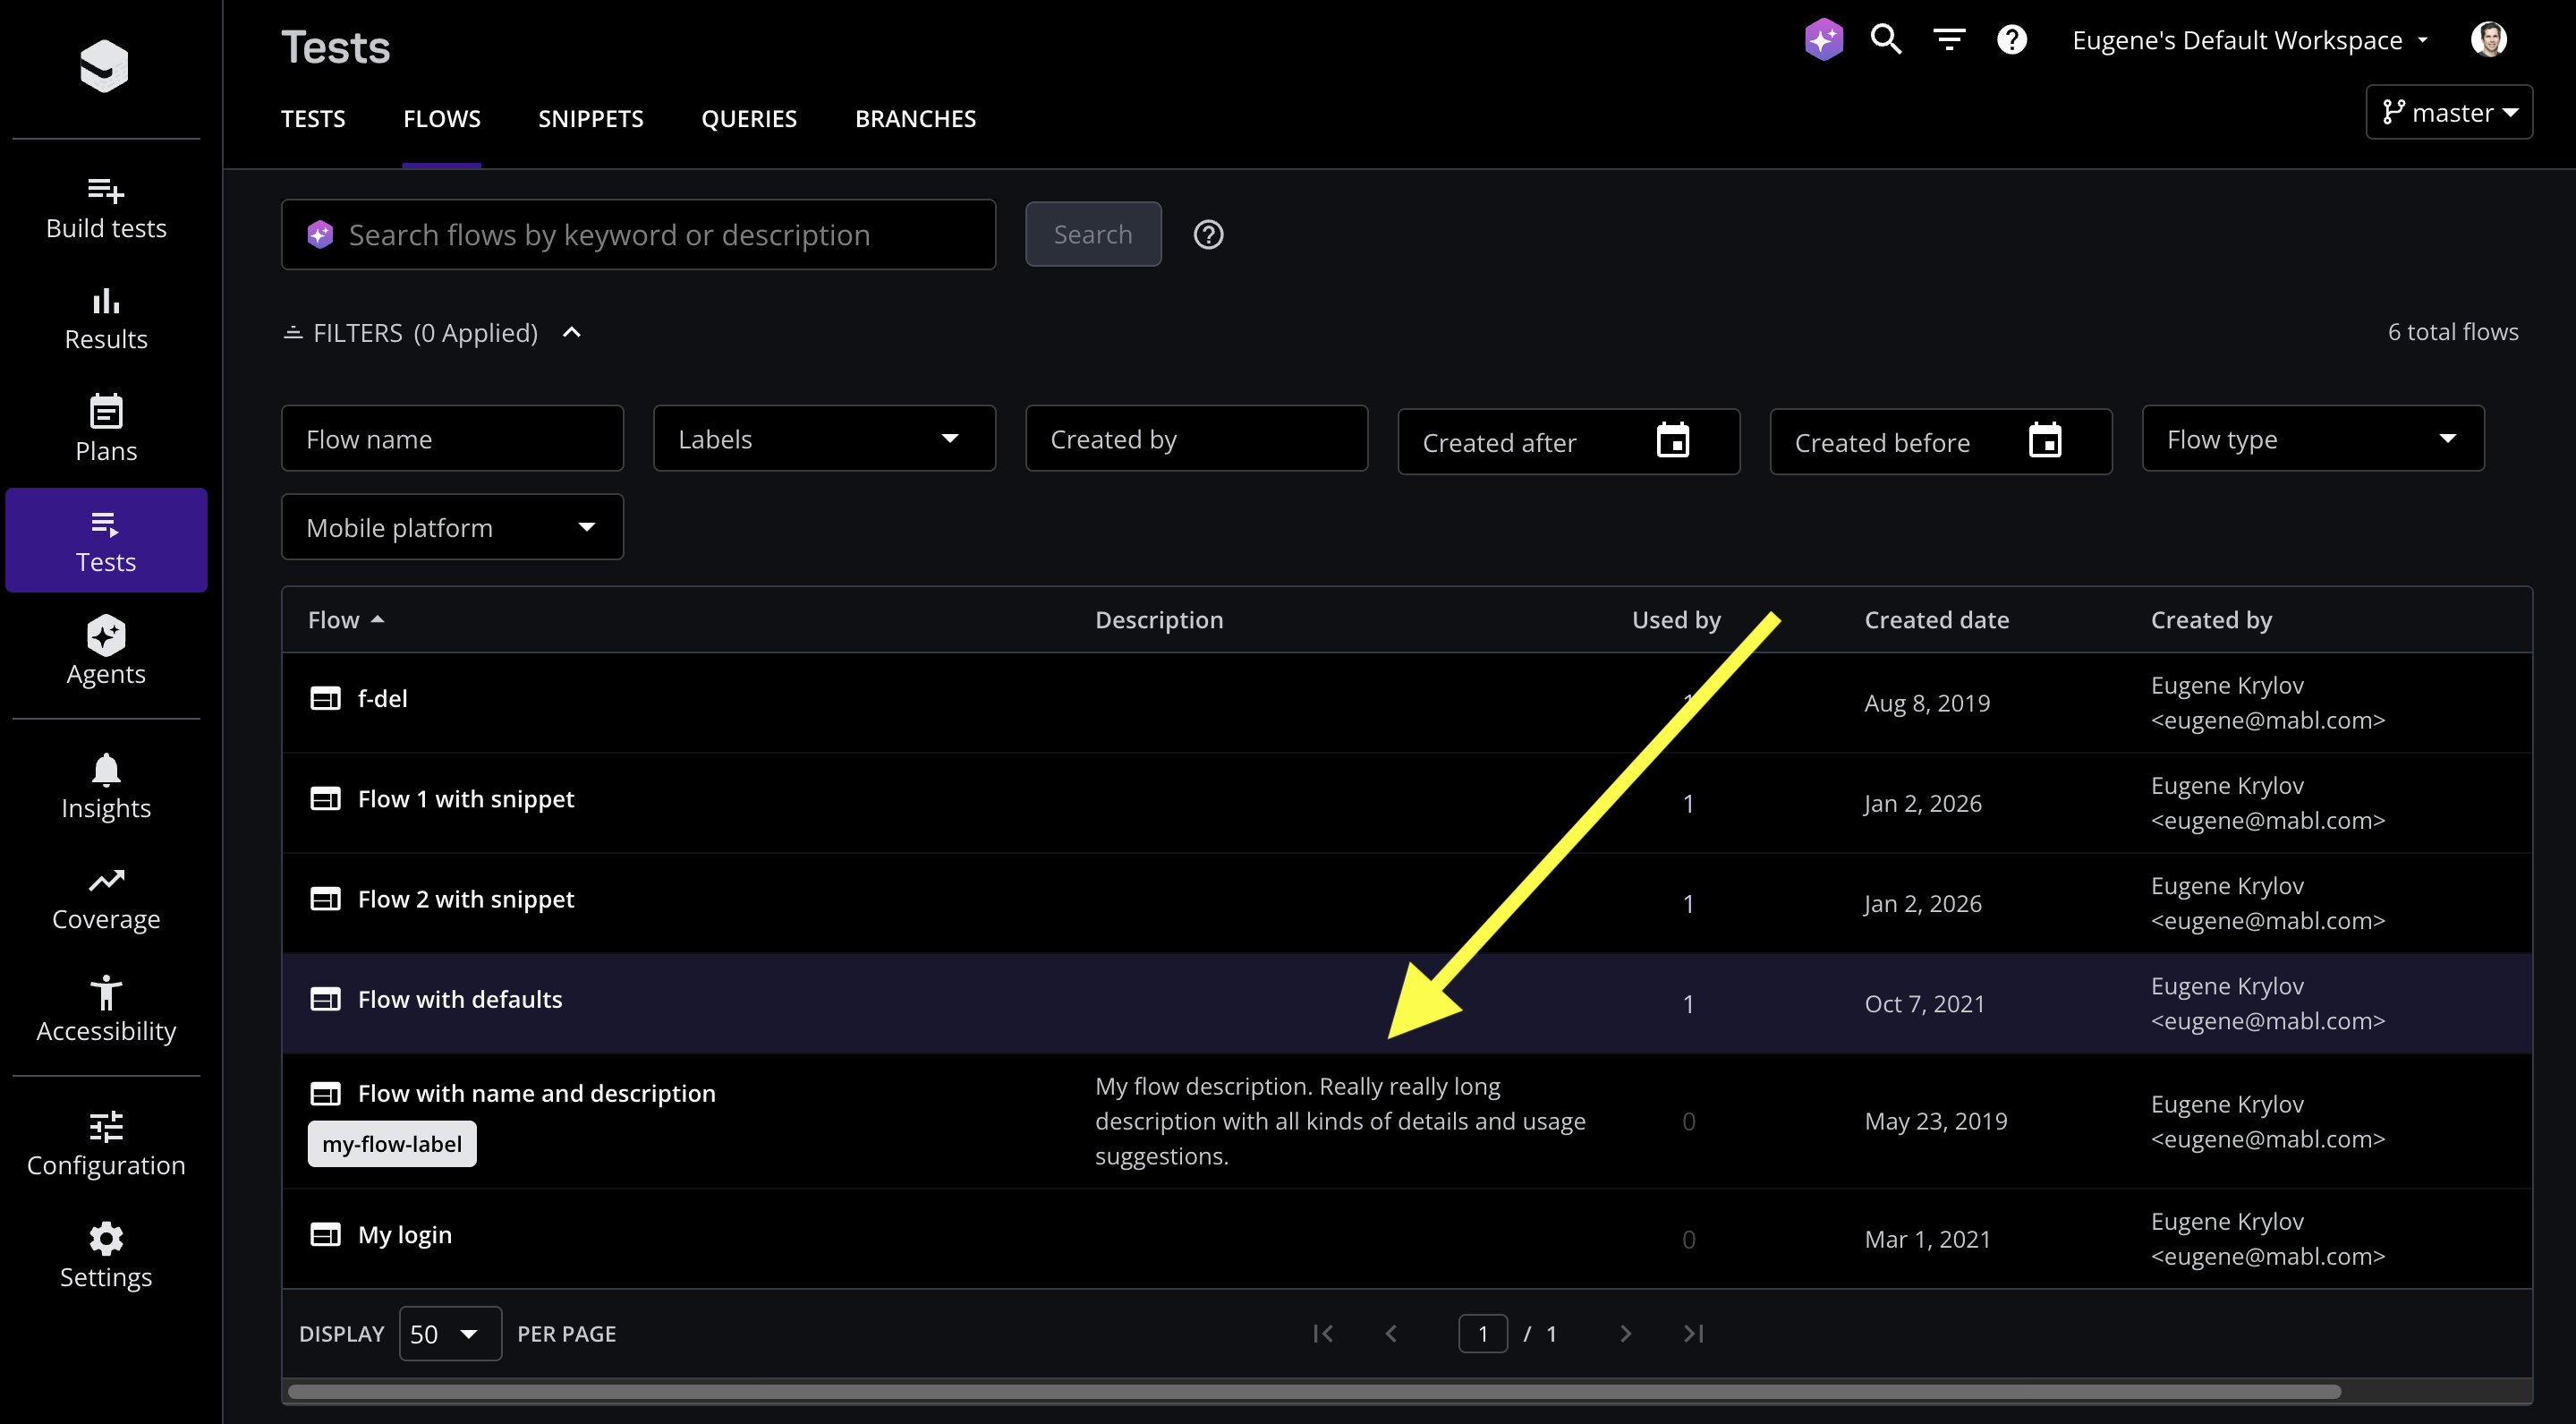2576x1424 pixels.
Task: Switch to the FLOWS tab
Action: click(442, 119)
